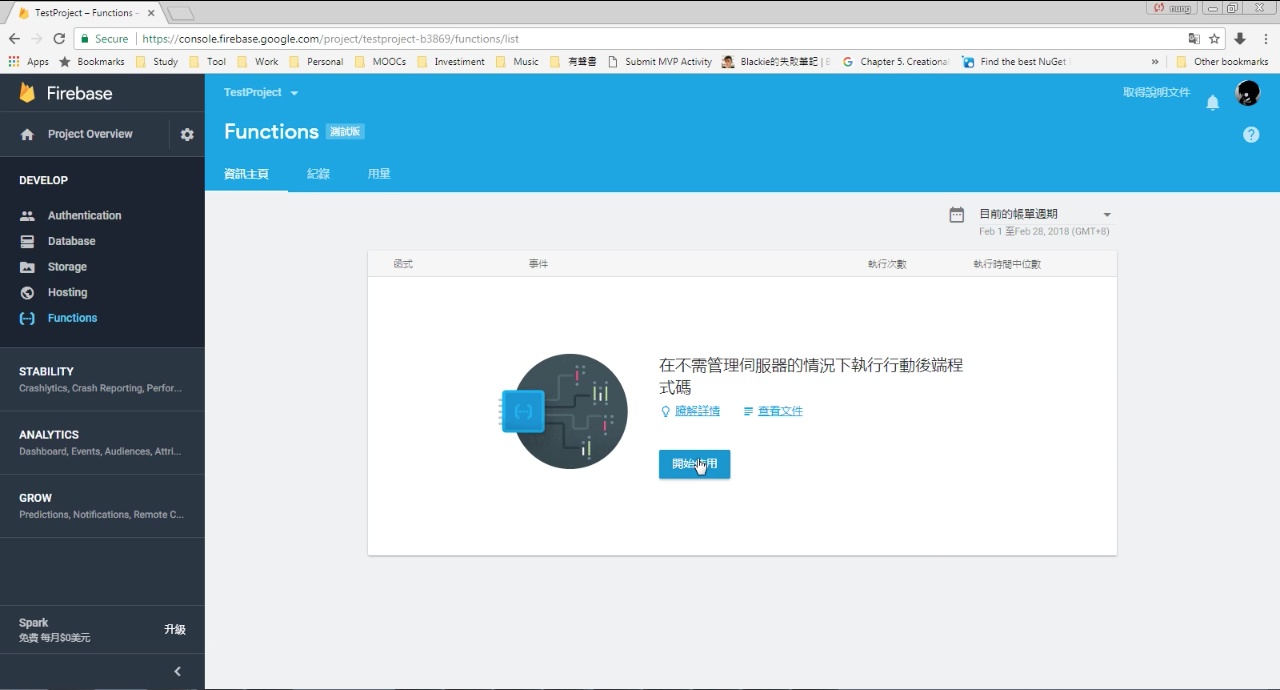Click Project Overview label
Viewport: 1280px width, 690px height.
[x=90, y=134]
